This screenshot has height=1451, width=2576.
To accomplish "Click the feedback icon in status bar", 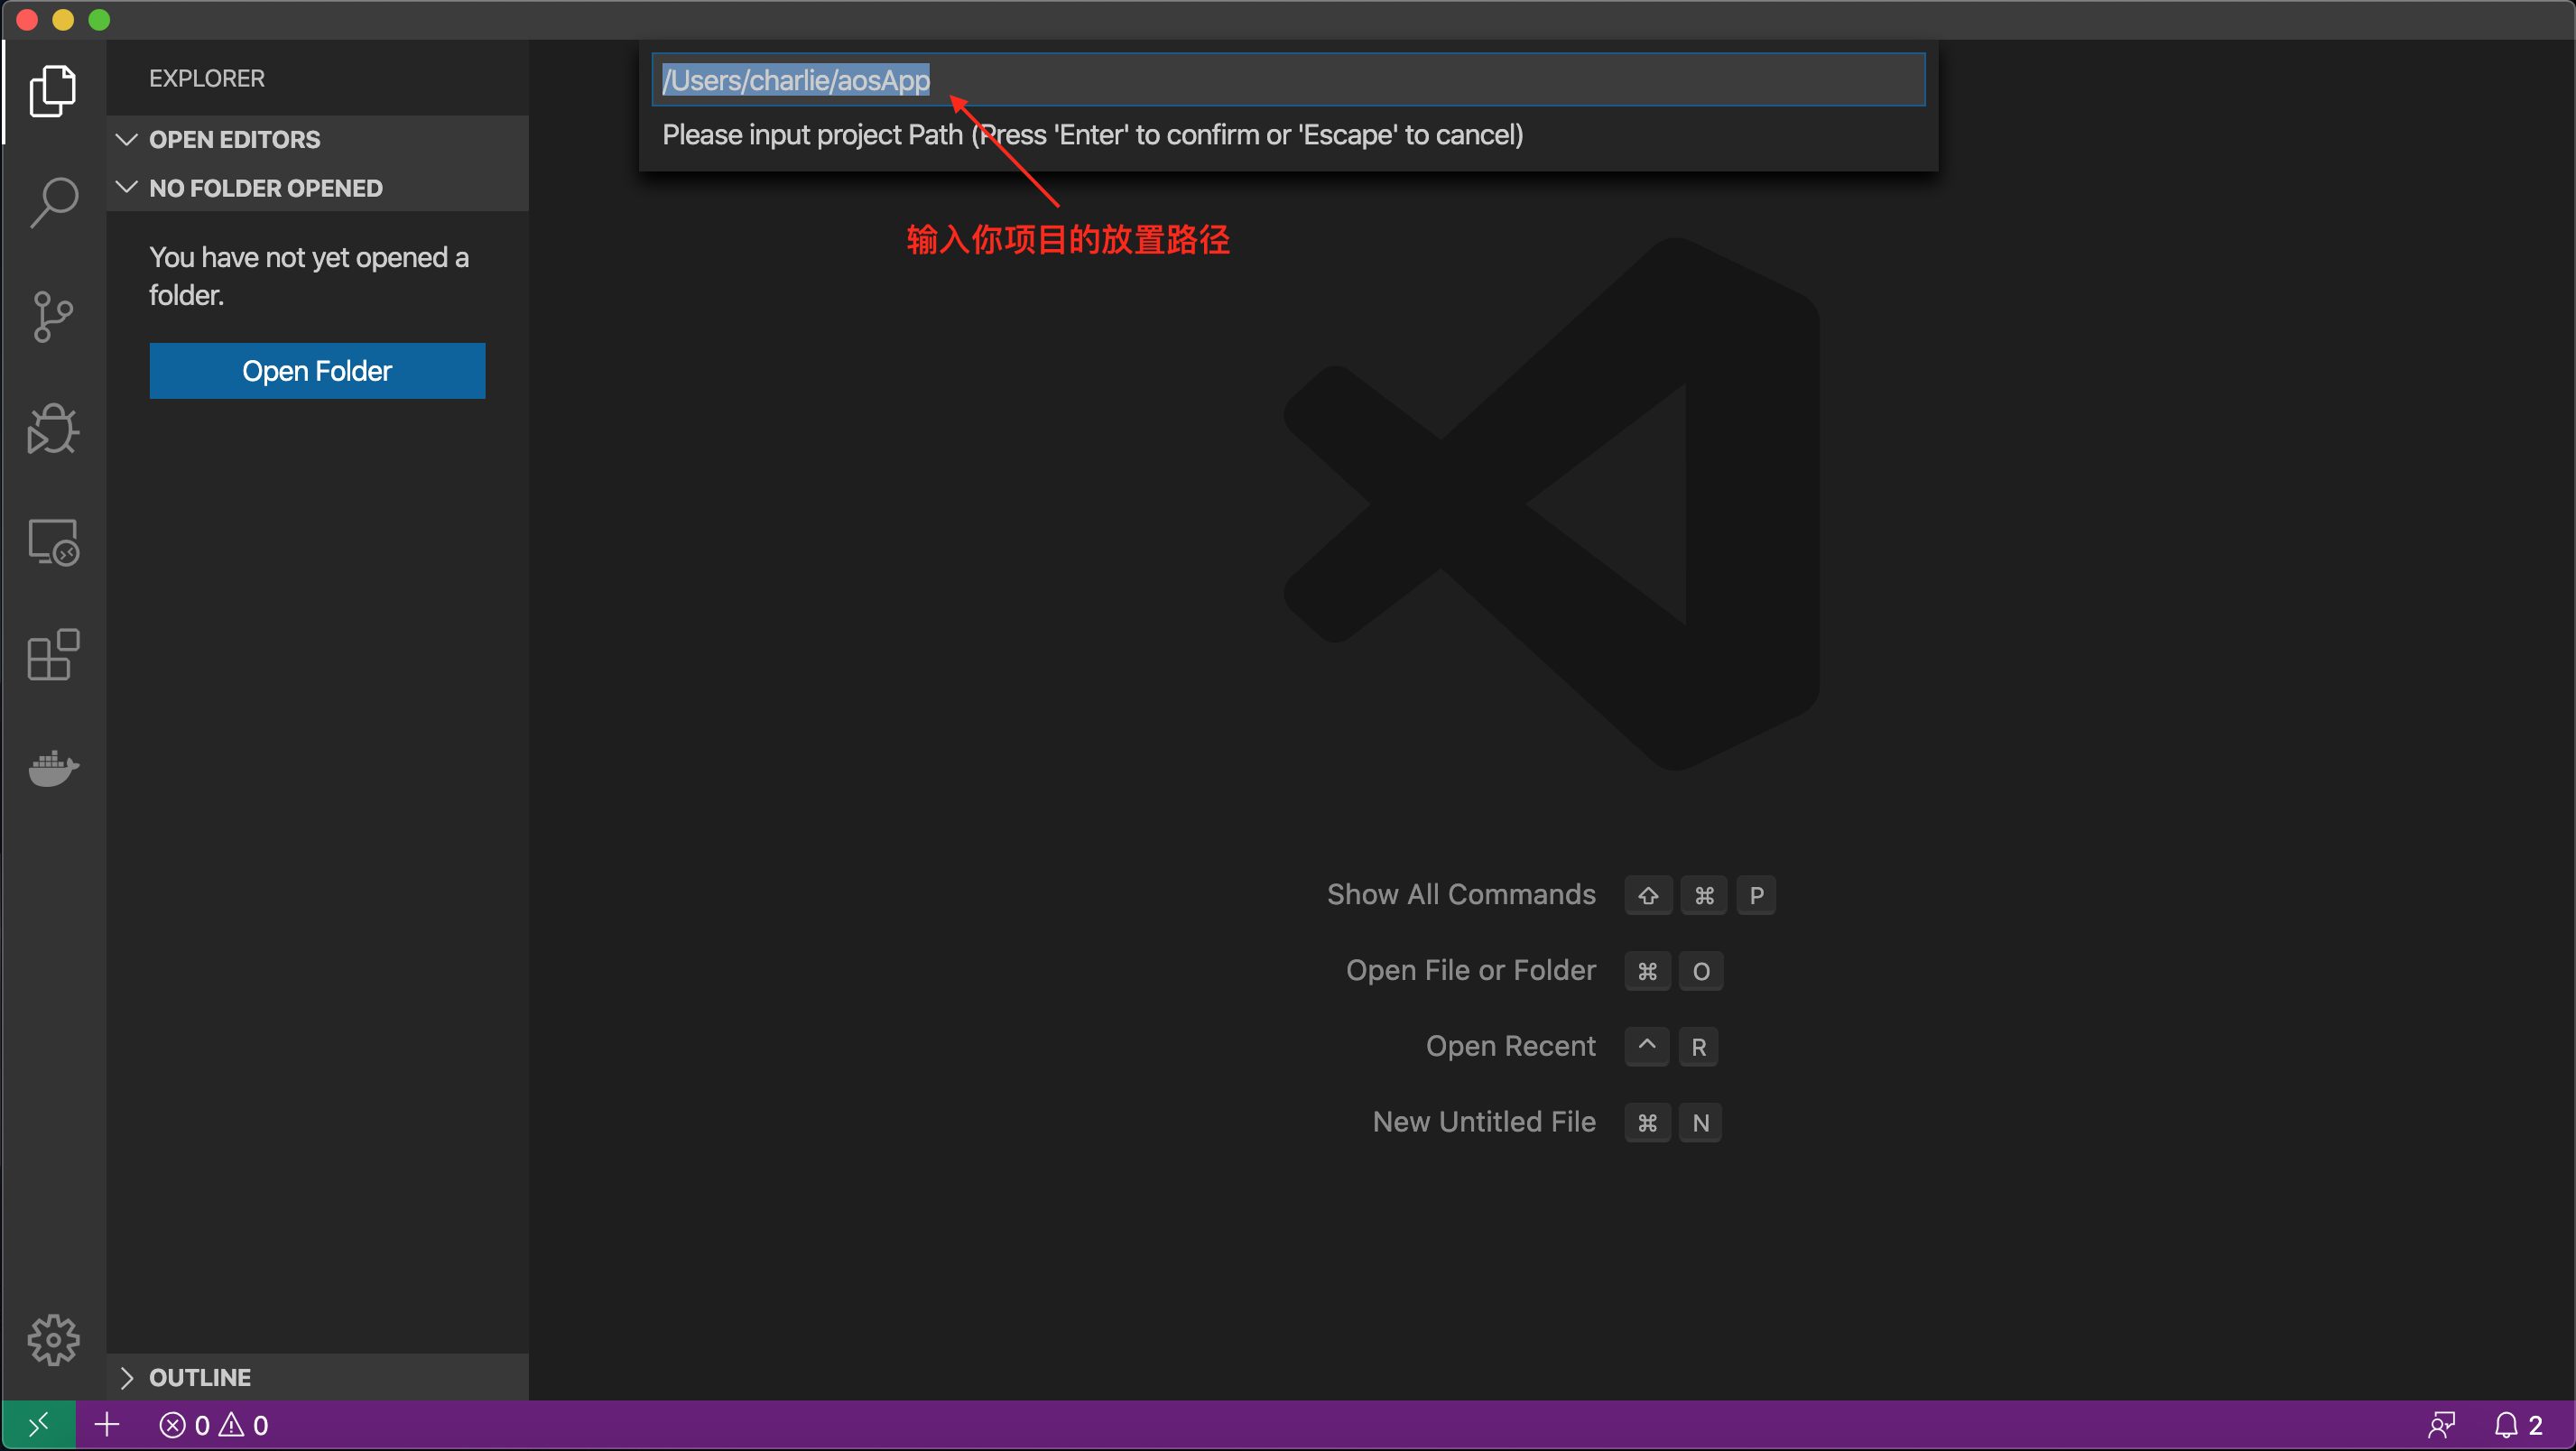I will click(2441, 1425).
